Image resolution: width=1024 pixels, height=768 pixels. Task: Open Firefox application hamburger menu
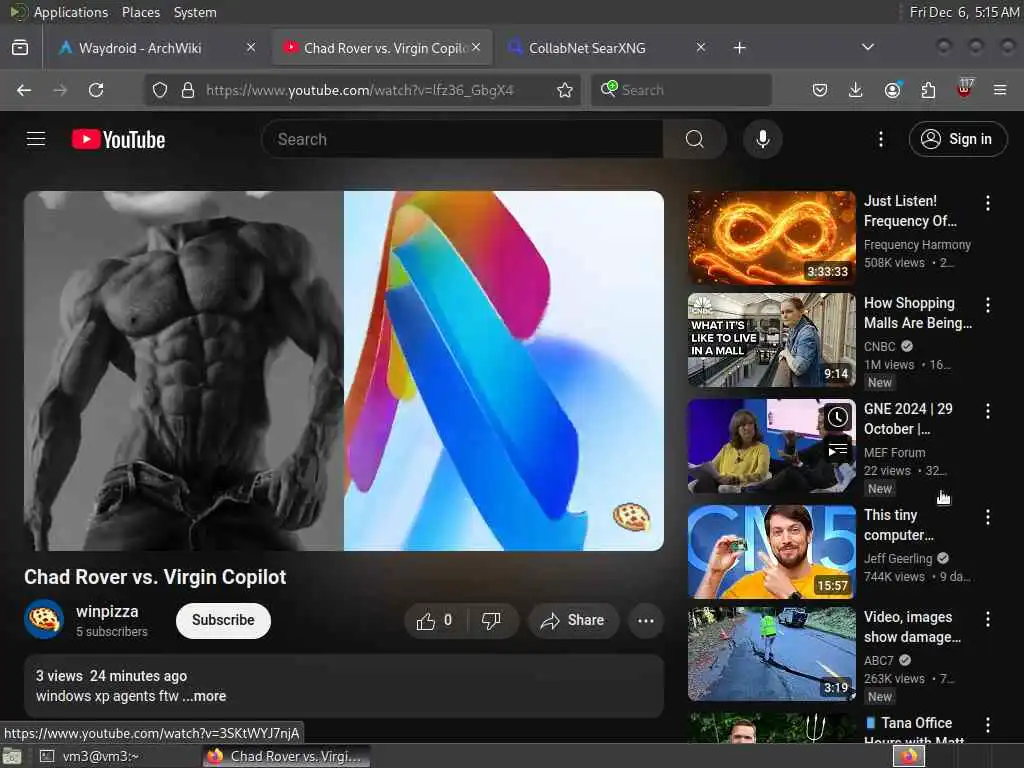click(1000, 90)
